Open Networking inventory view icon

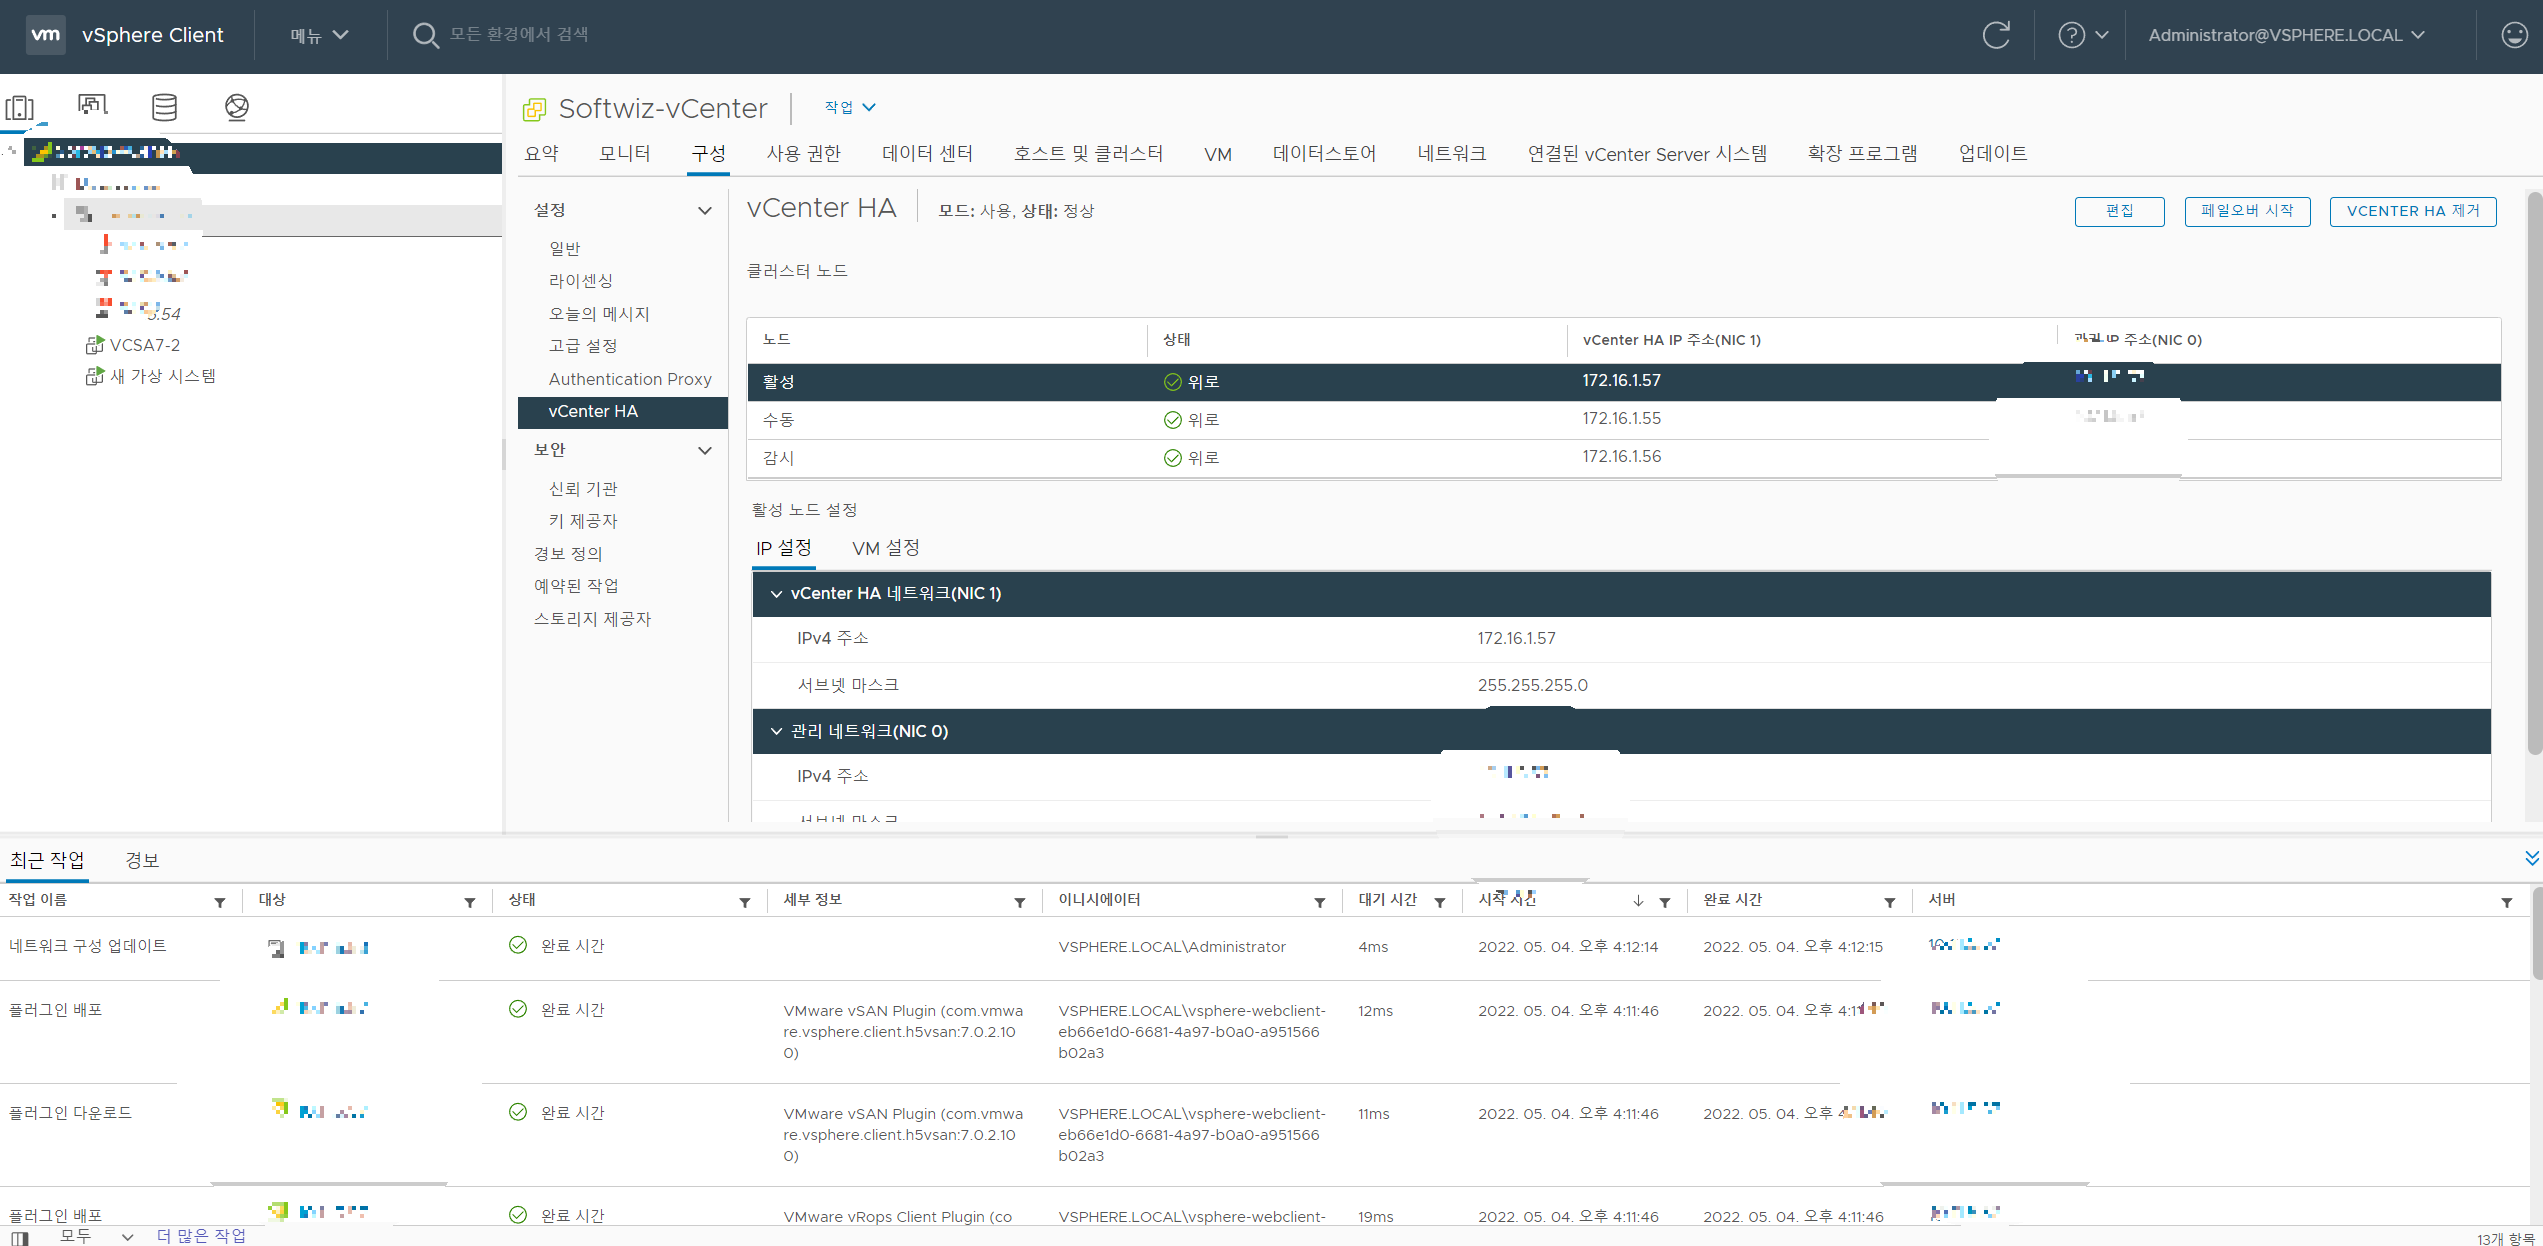point(237,107)
